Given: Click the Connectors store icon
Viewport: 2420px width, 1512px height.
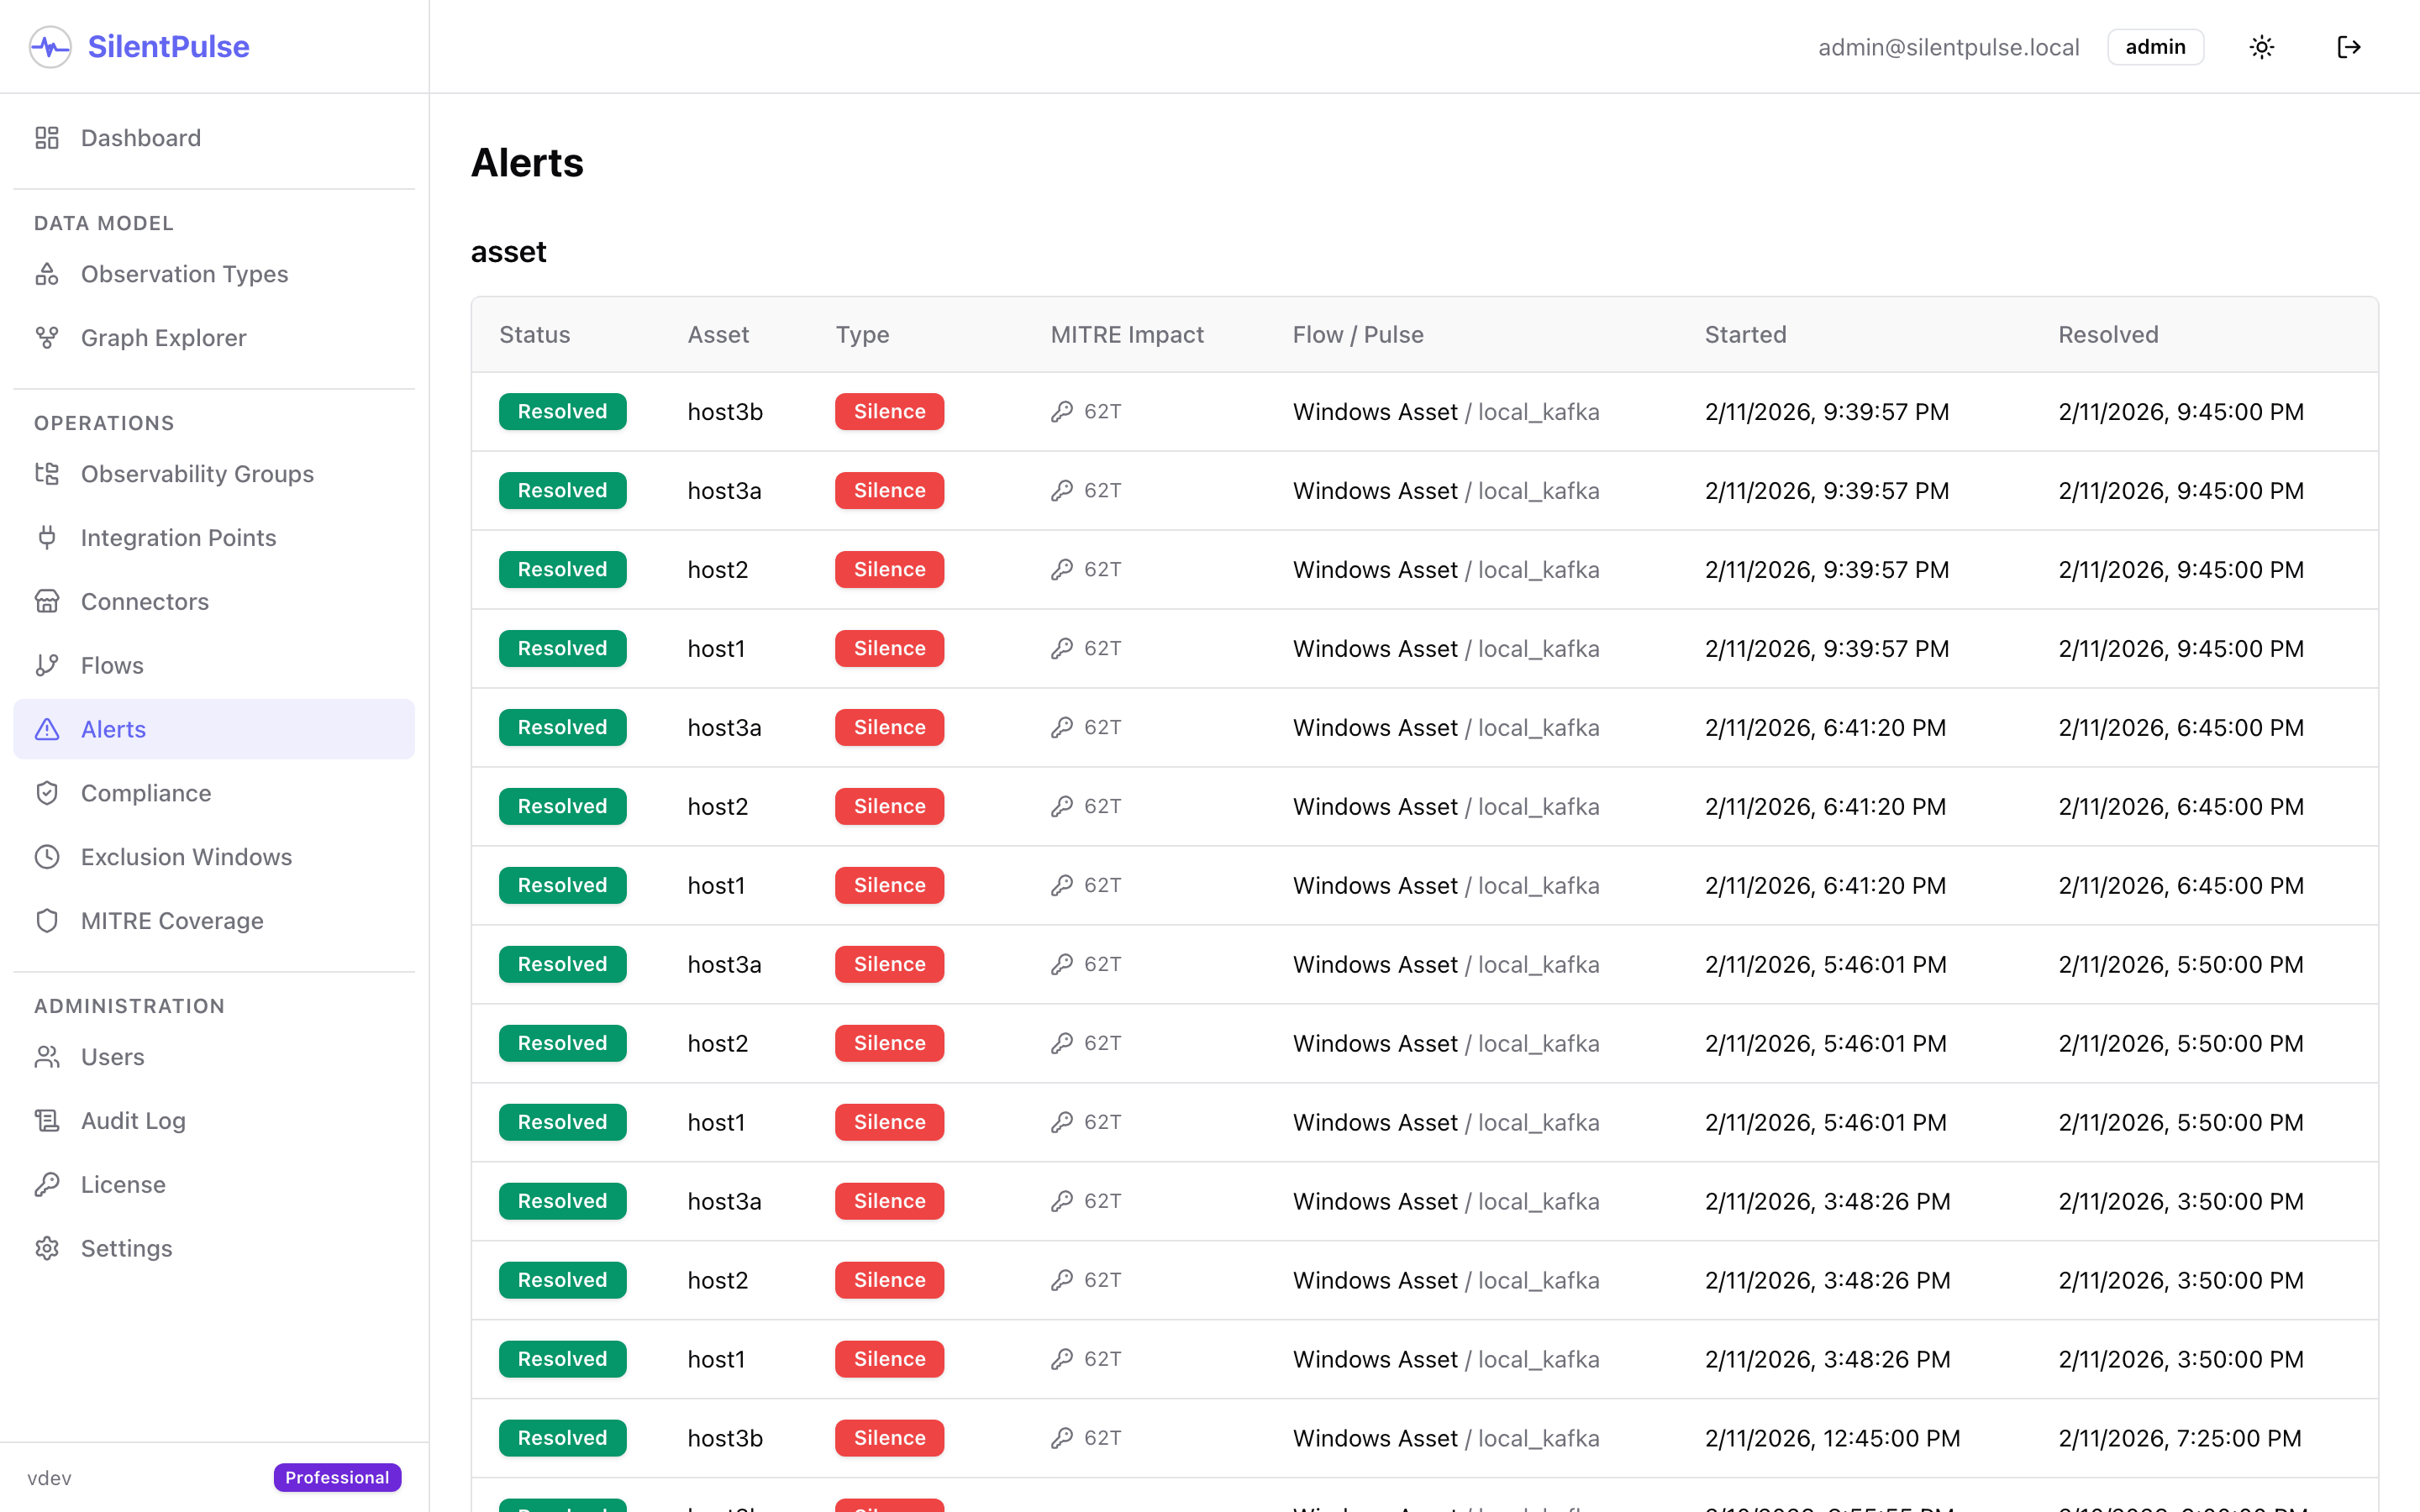Looking at the screenshot, I should pos(47,602).
